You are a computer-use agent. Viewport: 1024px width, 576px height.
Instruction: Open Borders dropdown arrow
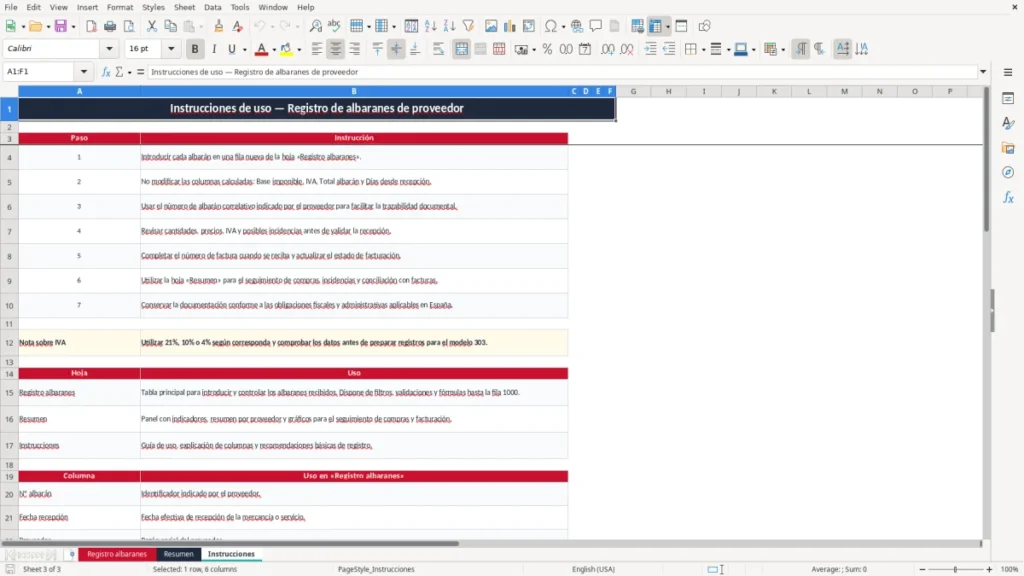(703, 50)
